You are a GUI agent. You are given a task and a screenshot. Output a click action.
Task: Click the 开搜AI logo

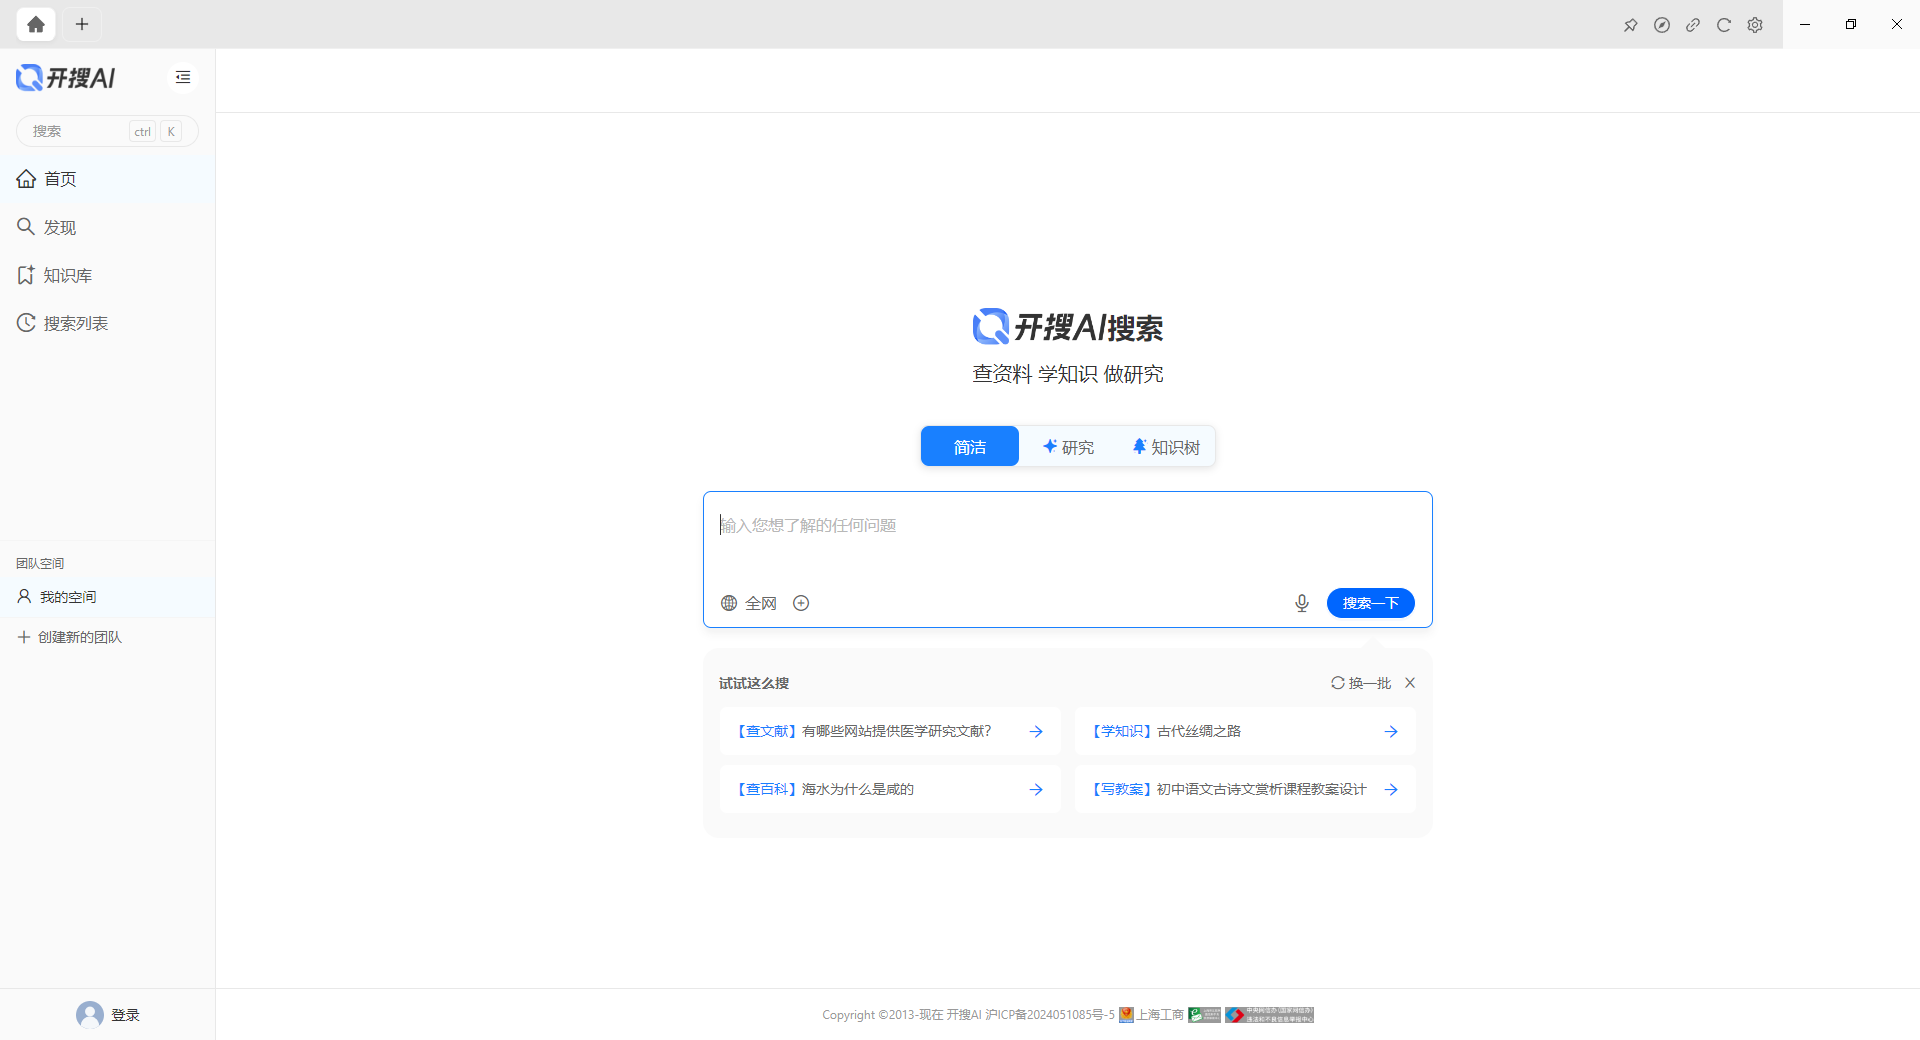click(64, 77)
